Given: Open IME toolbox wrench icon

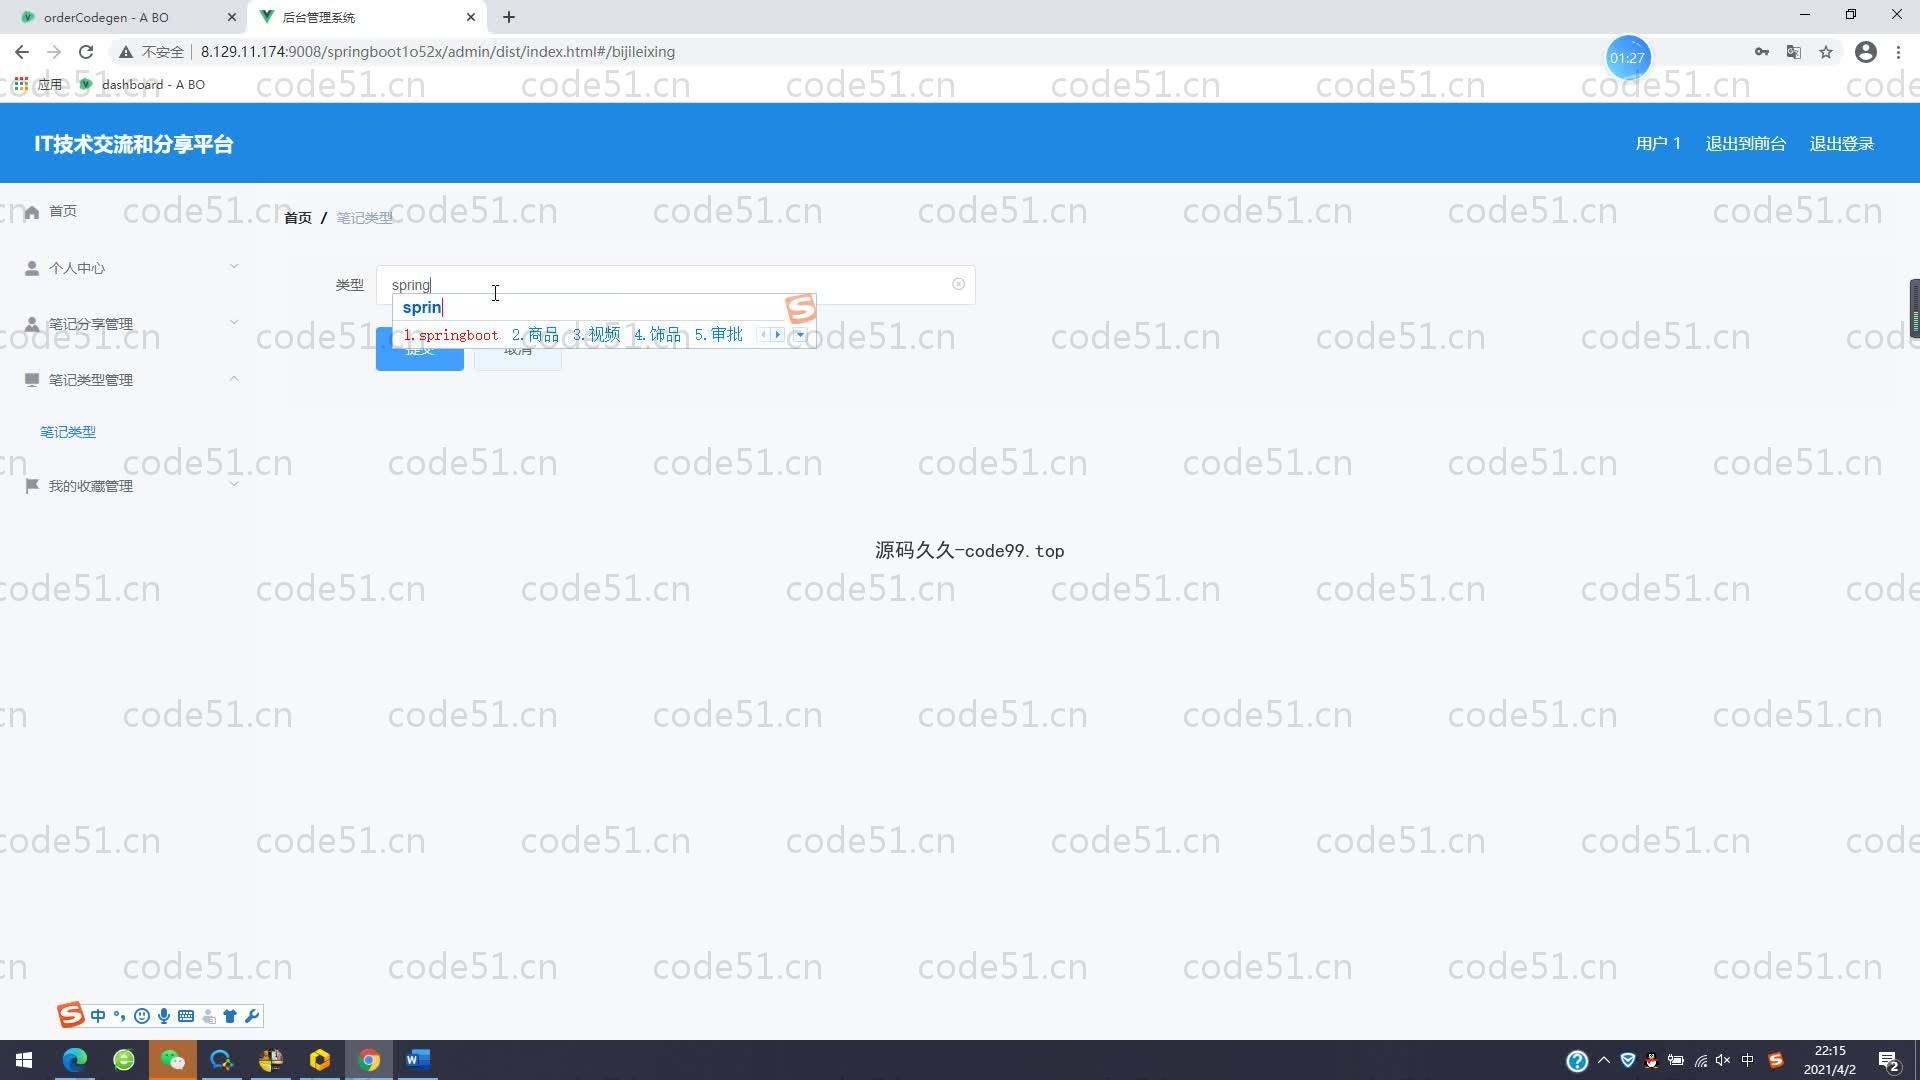Looking at the screenshot, I should pyautogui.click(x=252, y=1016).
